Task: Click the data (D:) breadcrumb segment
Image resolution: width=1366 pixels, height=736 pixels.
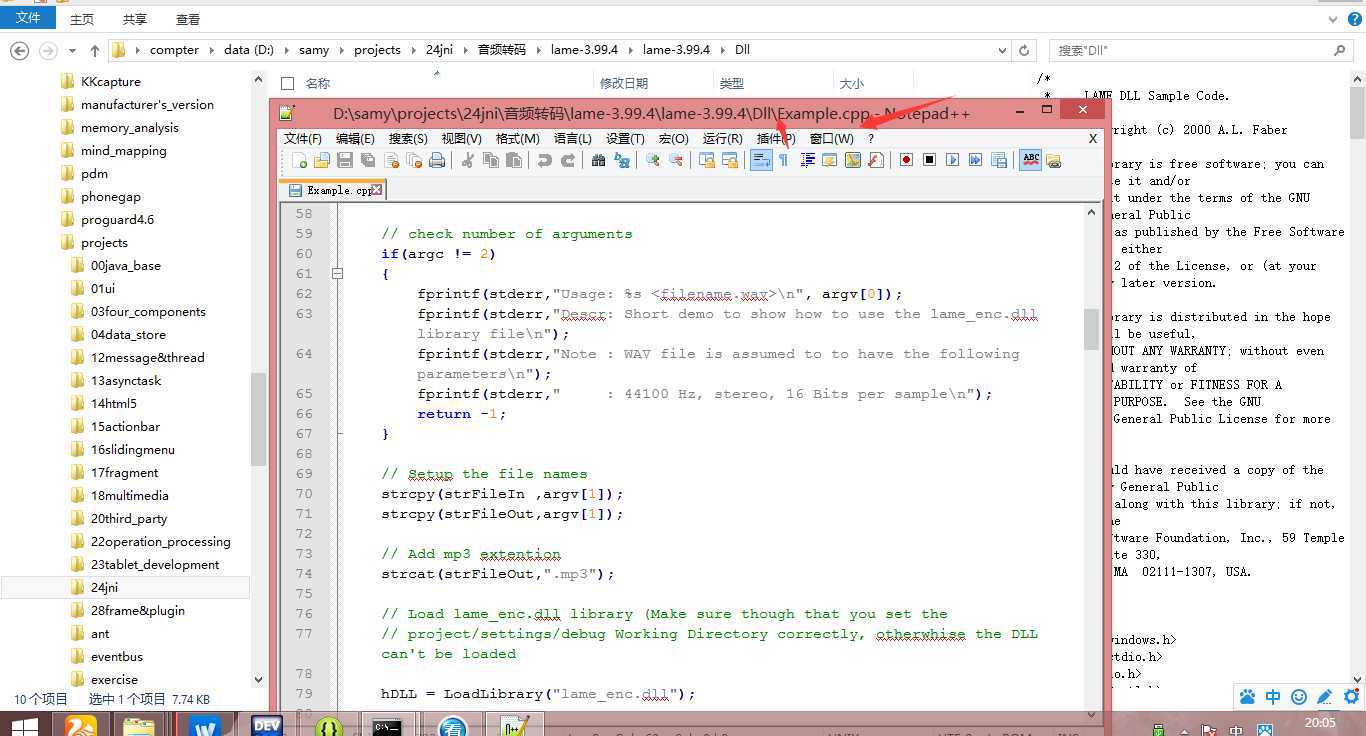Action: [x=248, y=50]
